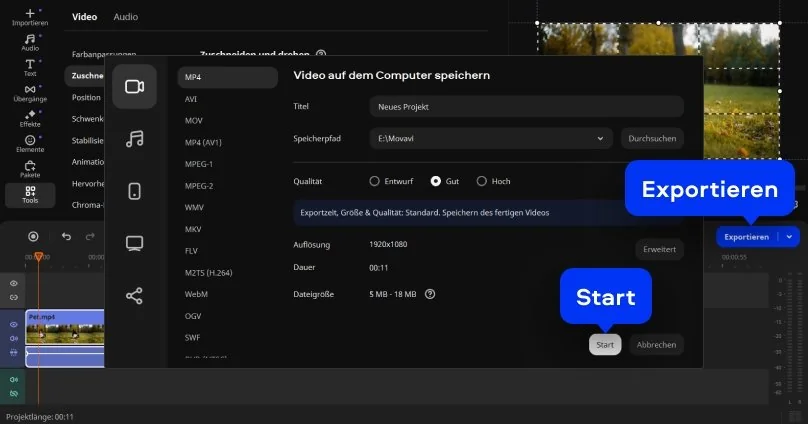Click the Durchsuchen button
This screenshot has width=808, height=424.
652,139
